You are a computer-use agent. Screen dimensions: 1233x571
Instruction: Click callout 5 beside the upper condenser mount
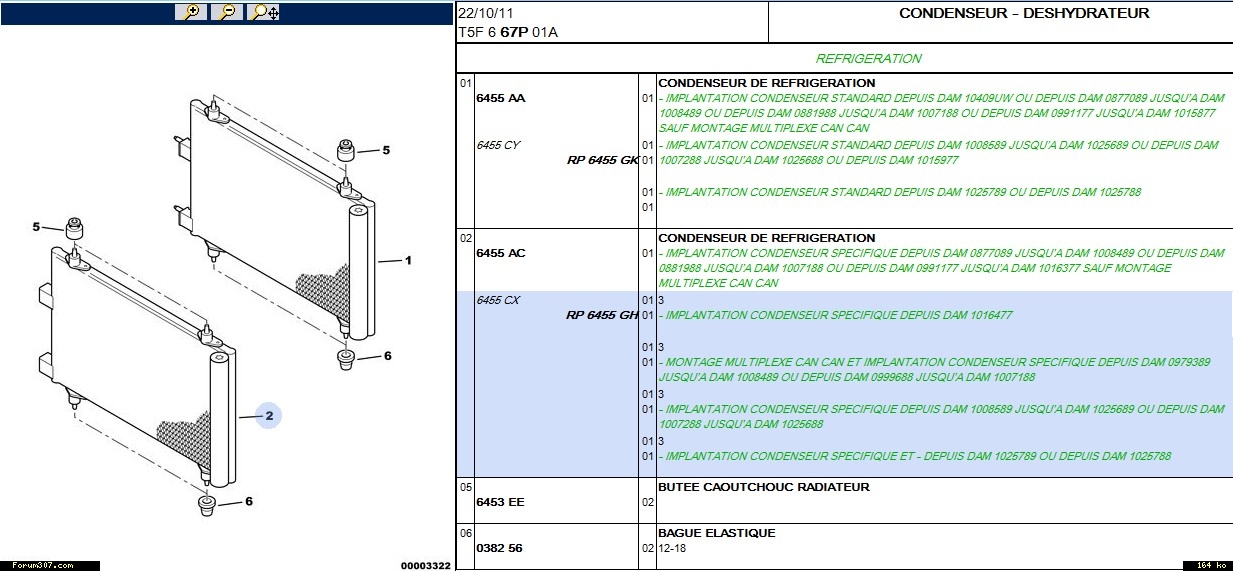pyautogui.click(x=386, y=150)
